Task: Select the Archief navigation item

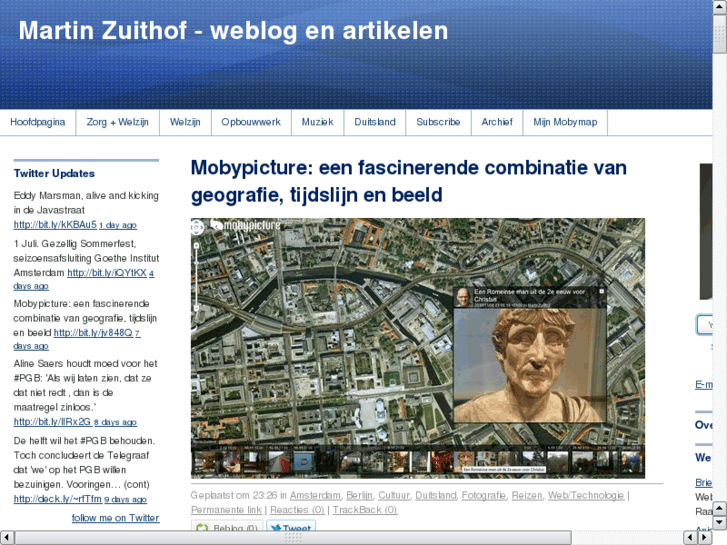Action: (497, 122)
